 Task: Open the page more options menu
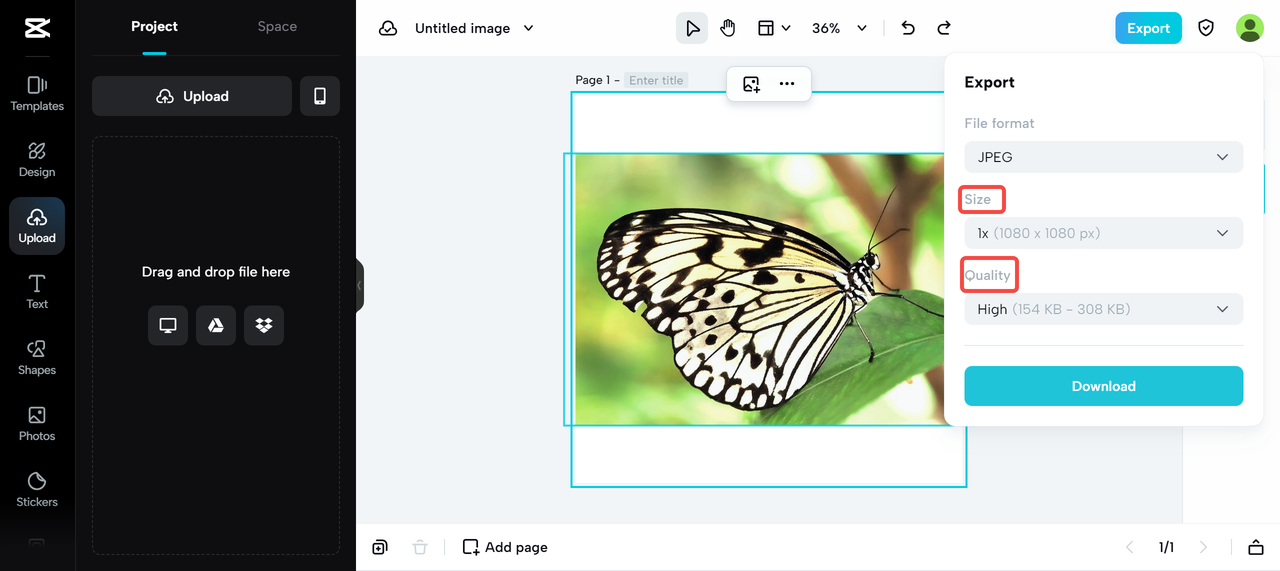pos(787,84)
